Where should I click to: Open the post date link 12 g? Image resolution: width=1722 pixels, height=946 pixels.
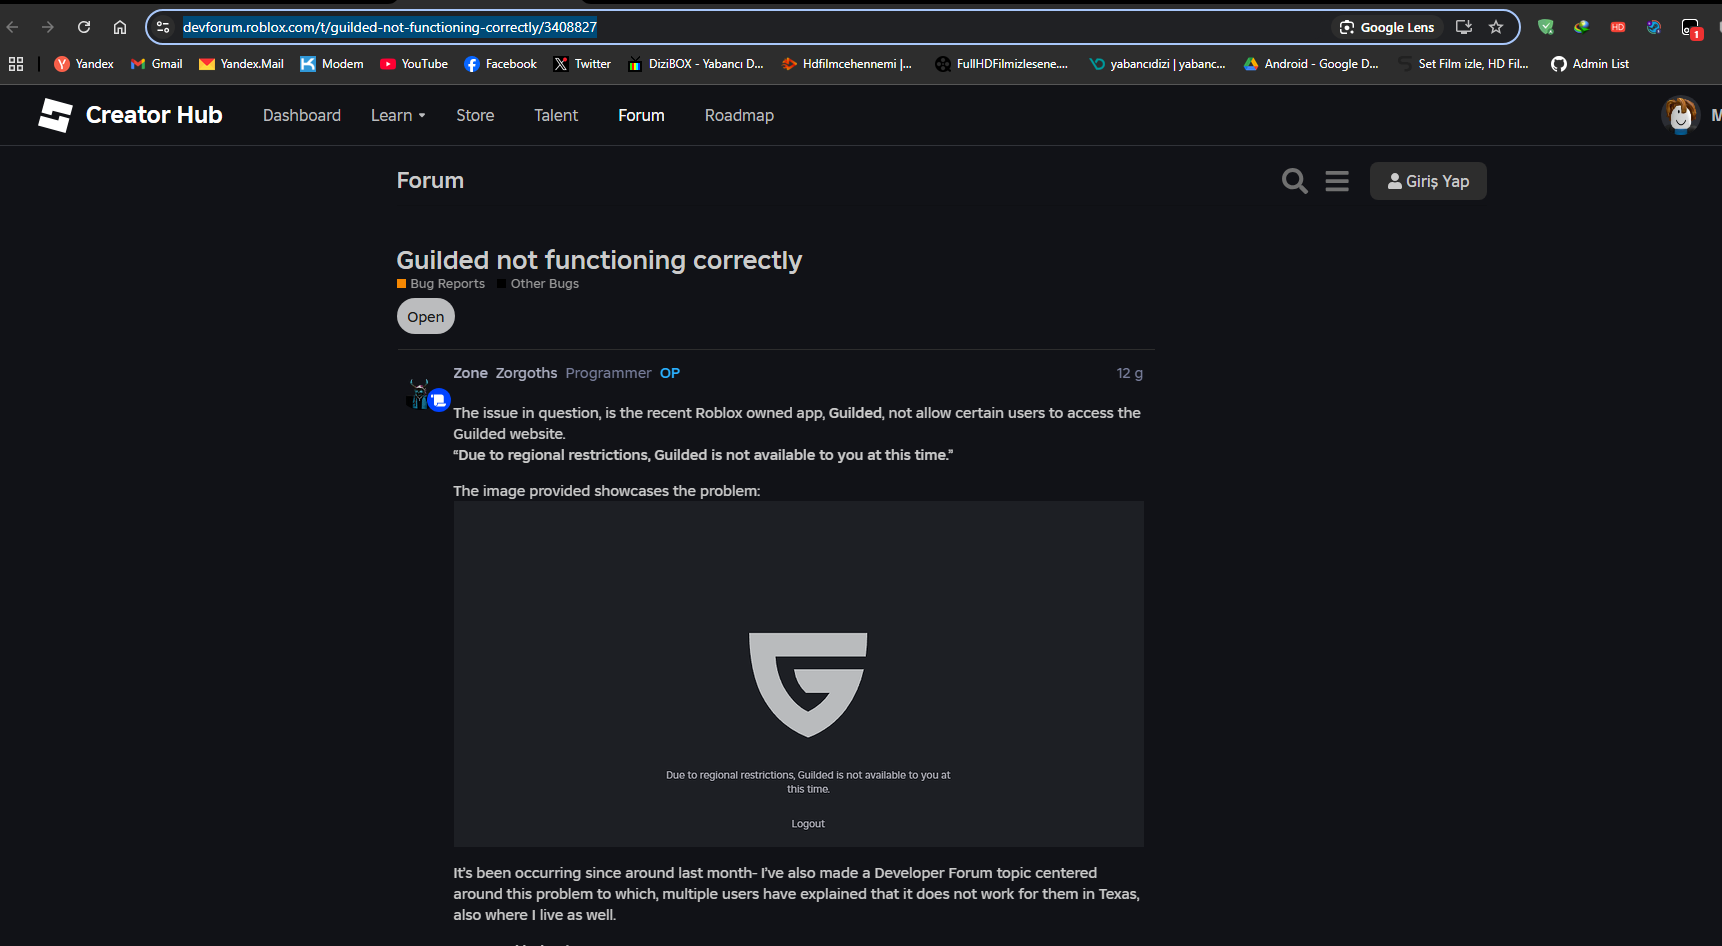[x=1130, y=373]
